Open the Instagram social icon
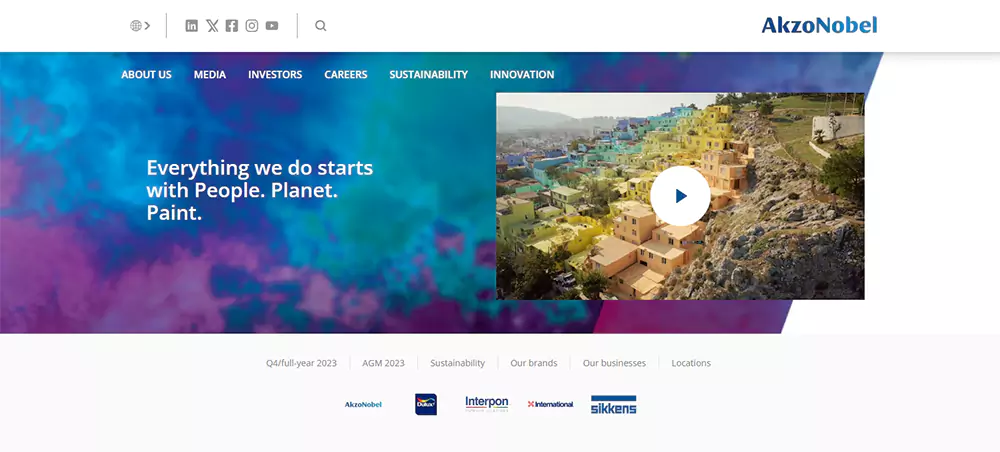The image size is (1000, 452). (x=252, y=26)
